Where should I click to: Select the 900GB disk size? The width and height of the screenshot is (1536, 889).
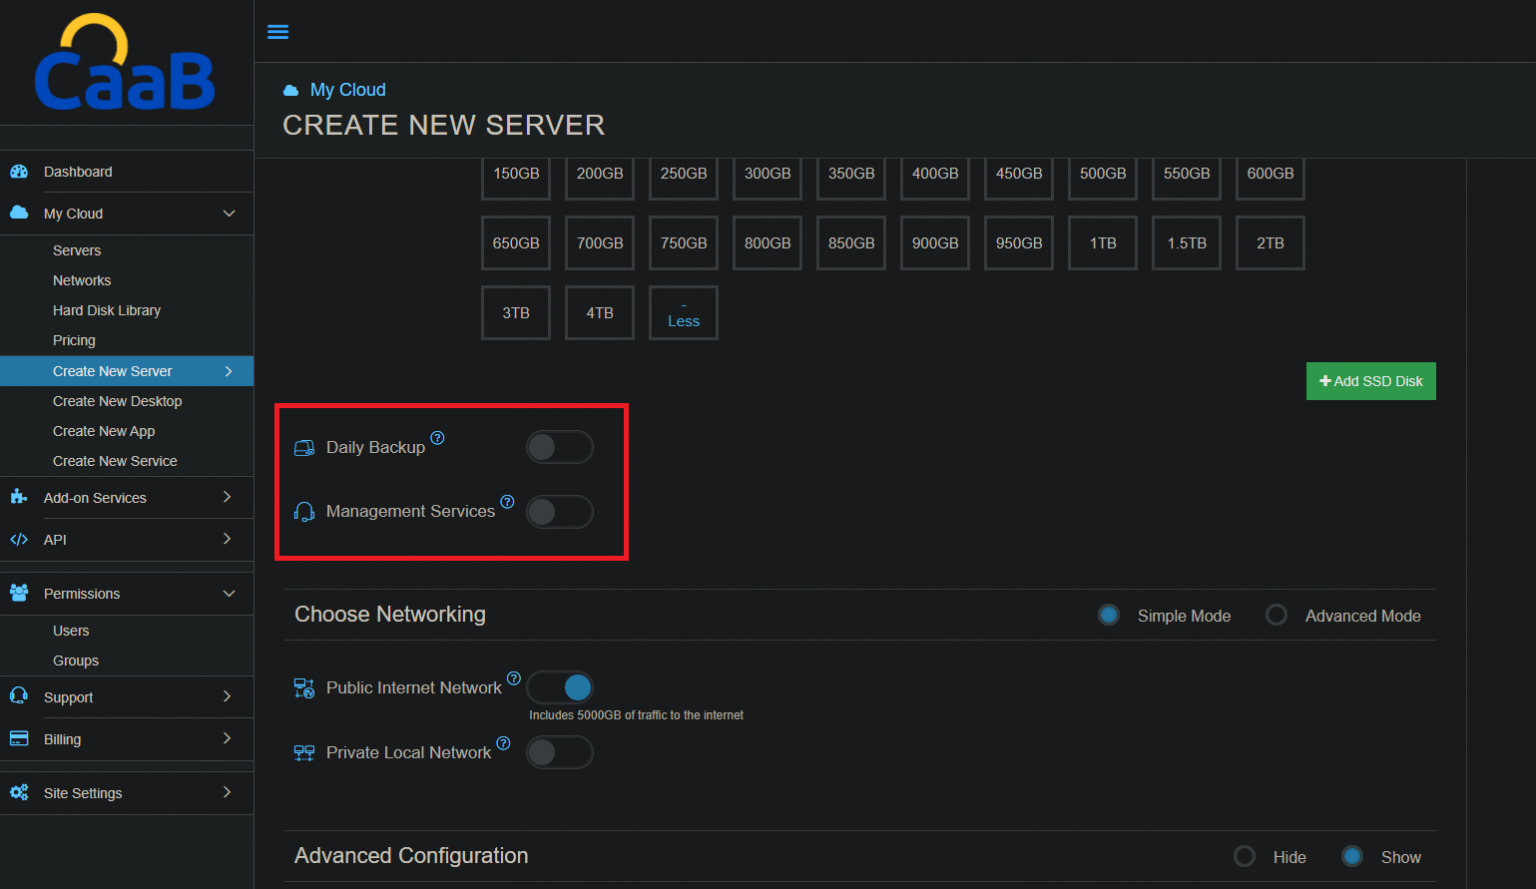pyautogui.click(x=935, y=243)
